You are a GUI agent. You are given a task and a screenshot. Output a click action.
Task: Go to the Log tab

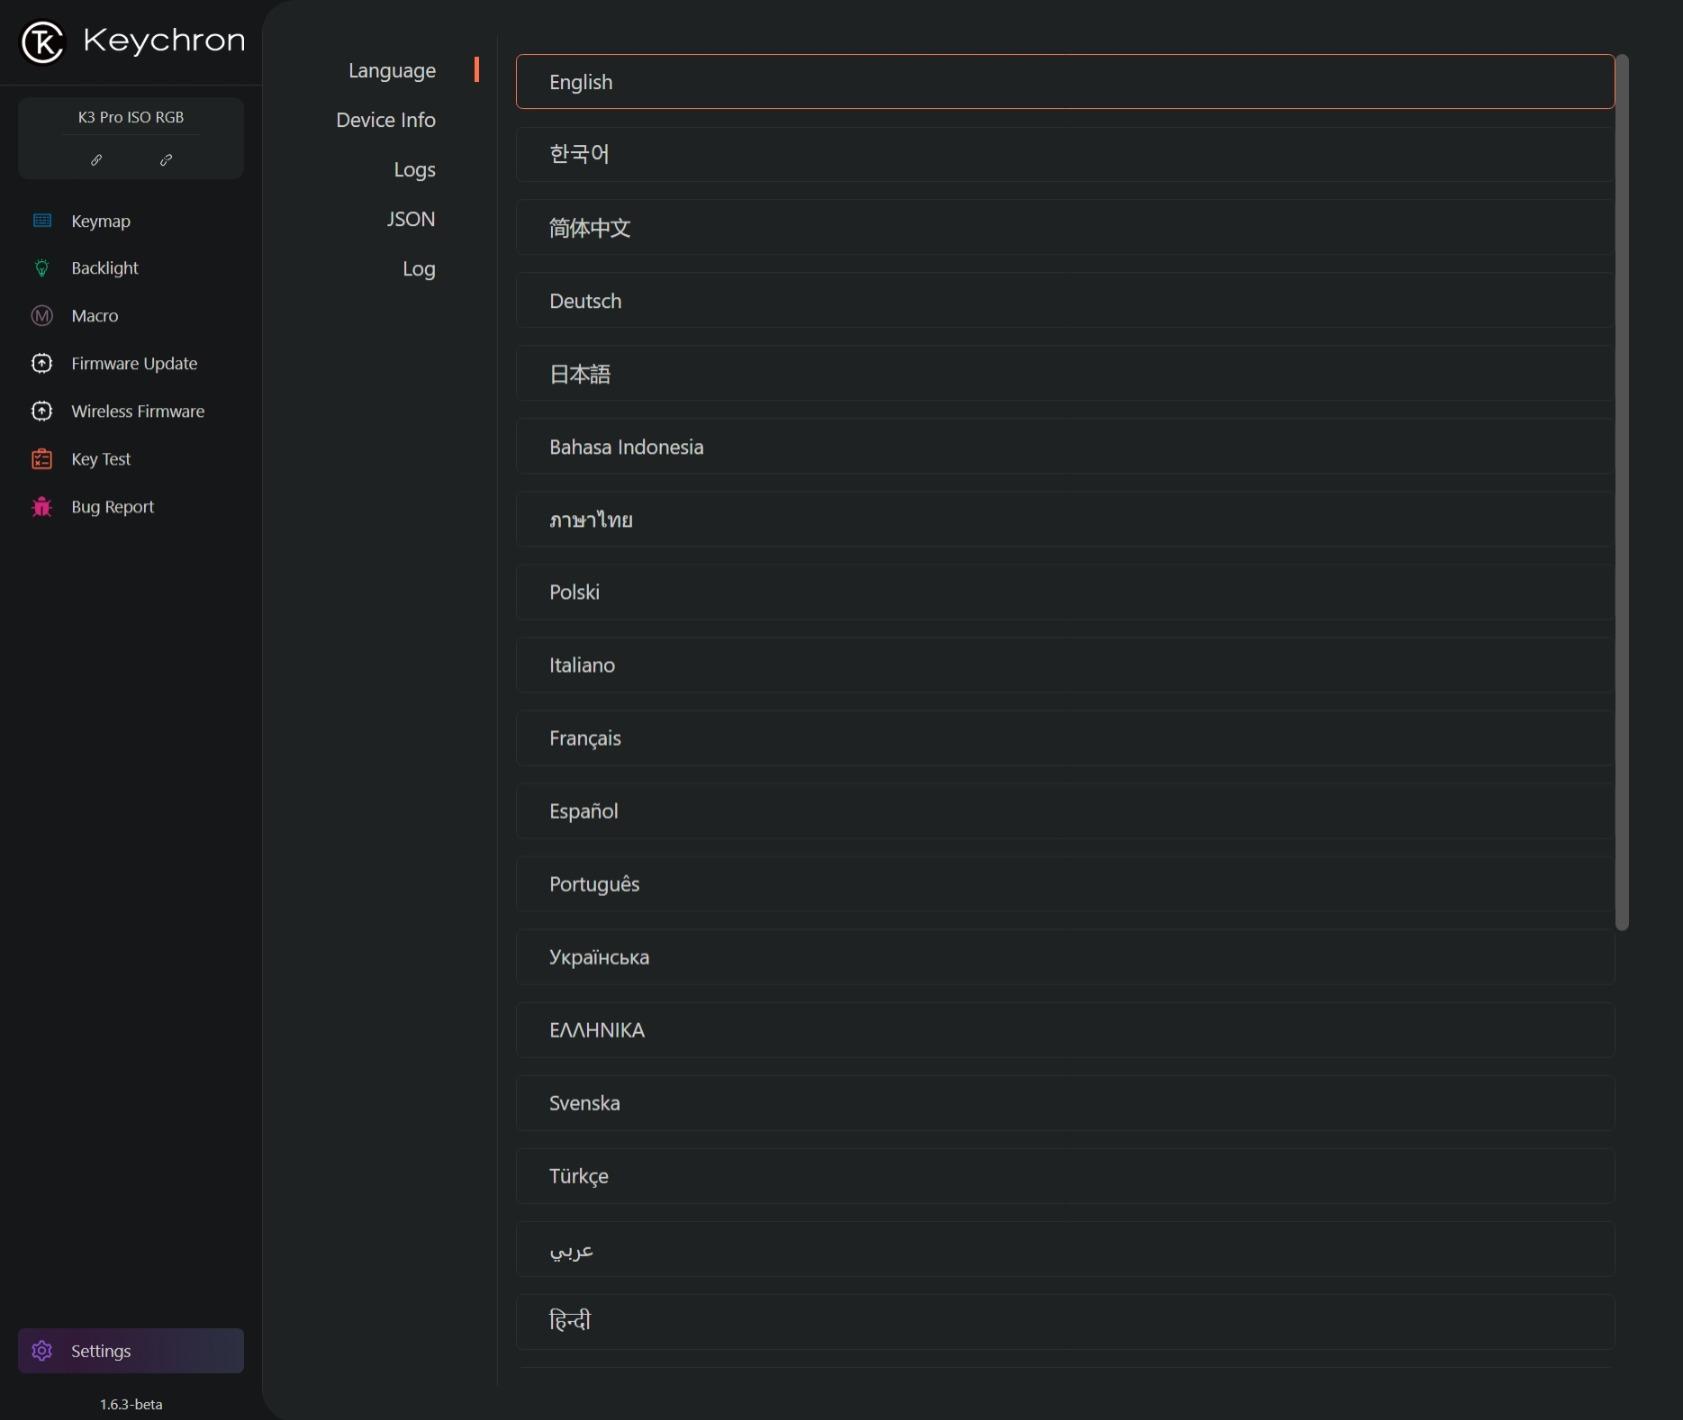418,269
